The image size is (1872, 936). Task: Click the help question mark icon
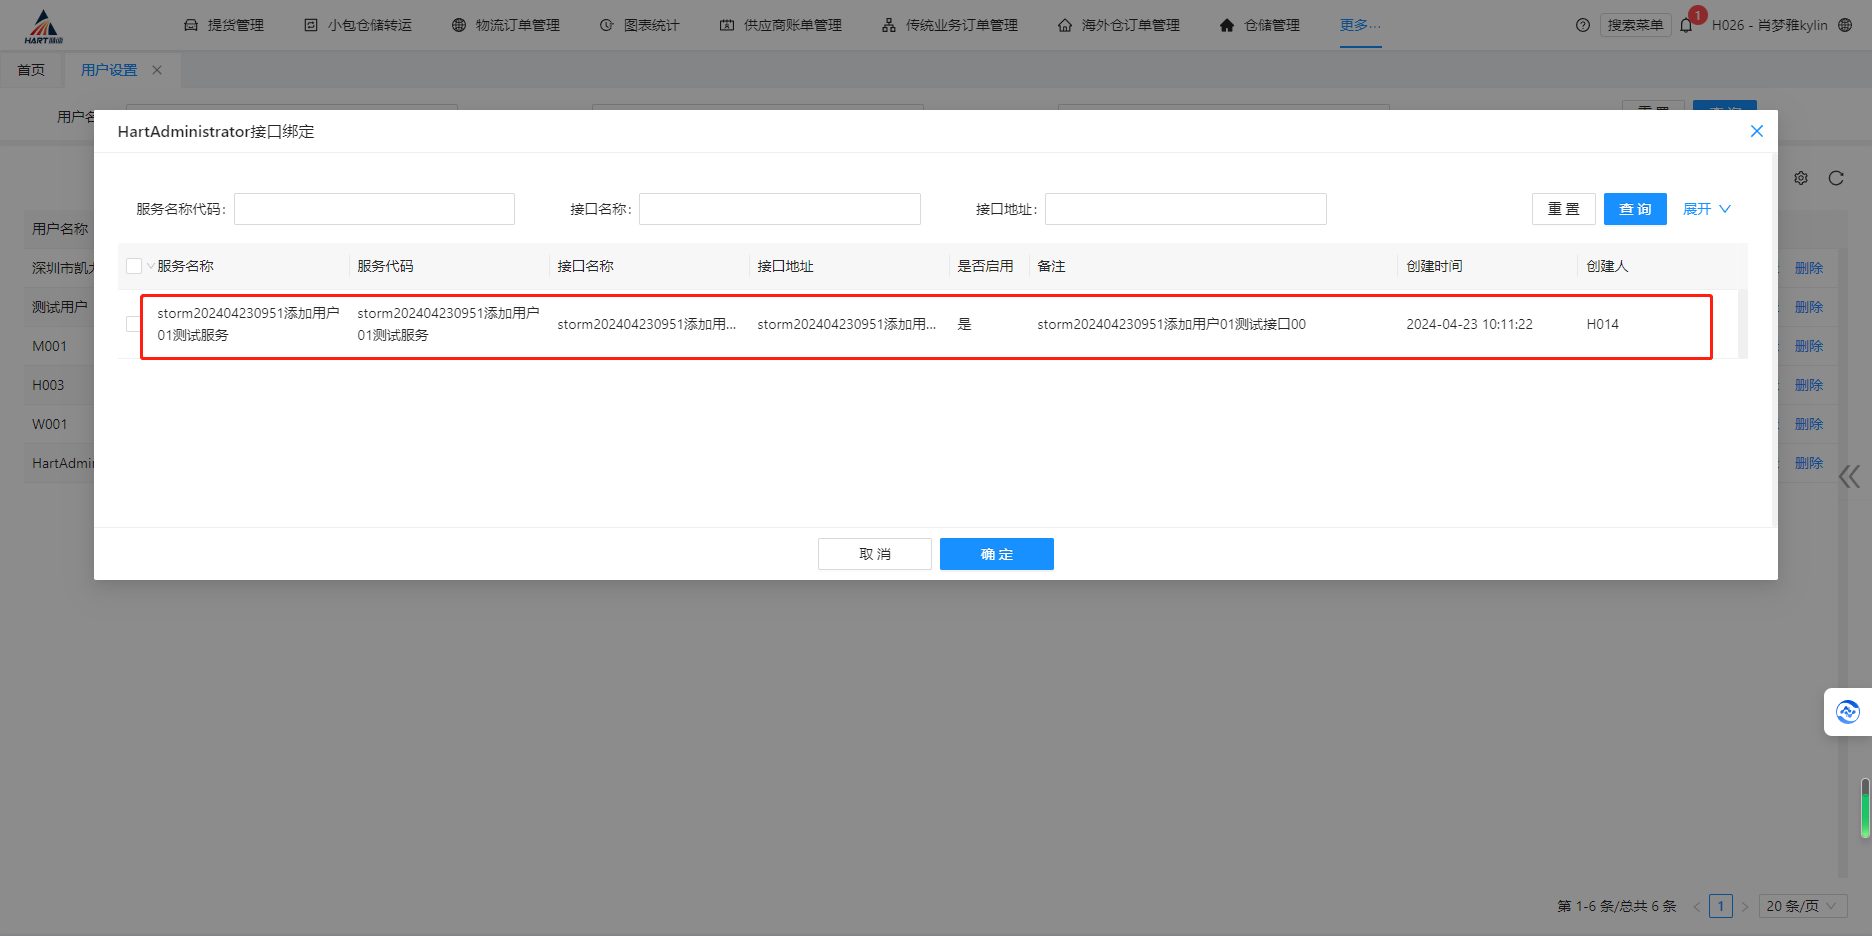[x=1582, y=25]
